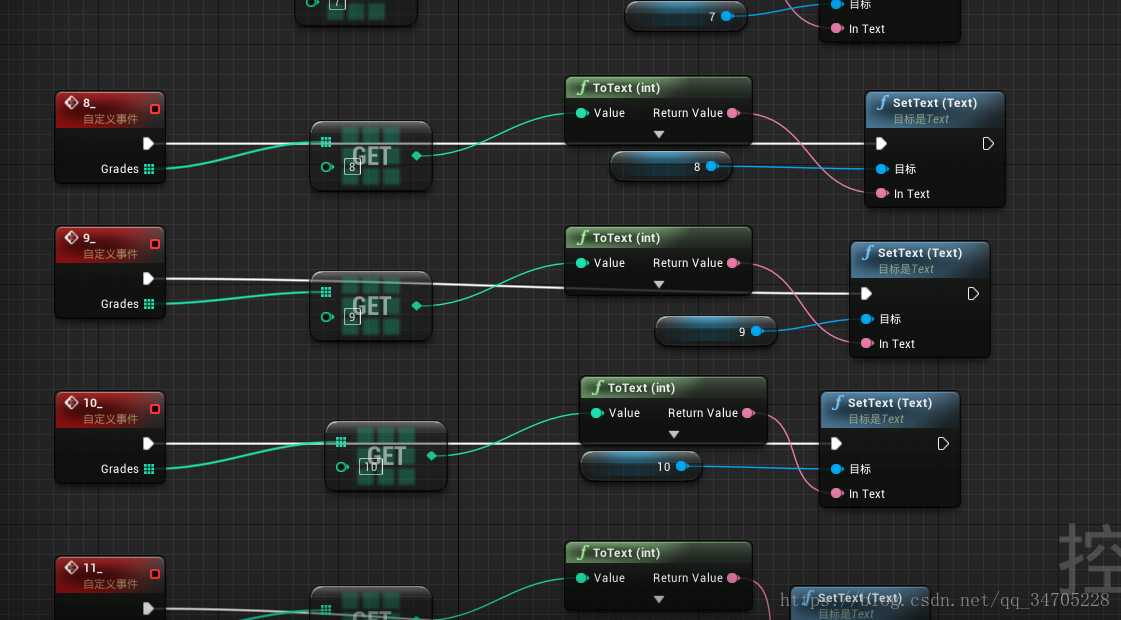
Task: Click the exec output pin of event 9_
Action: pos(148,278)
